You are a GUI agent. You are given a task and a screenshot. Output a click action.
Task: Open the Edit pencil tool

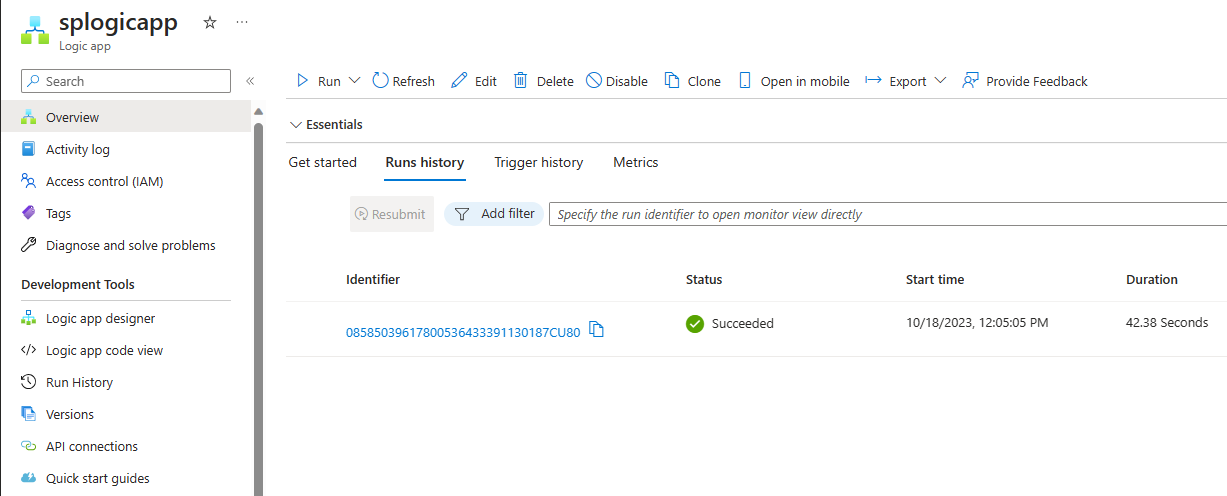point(459,81)
